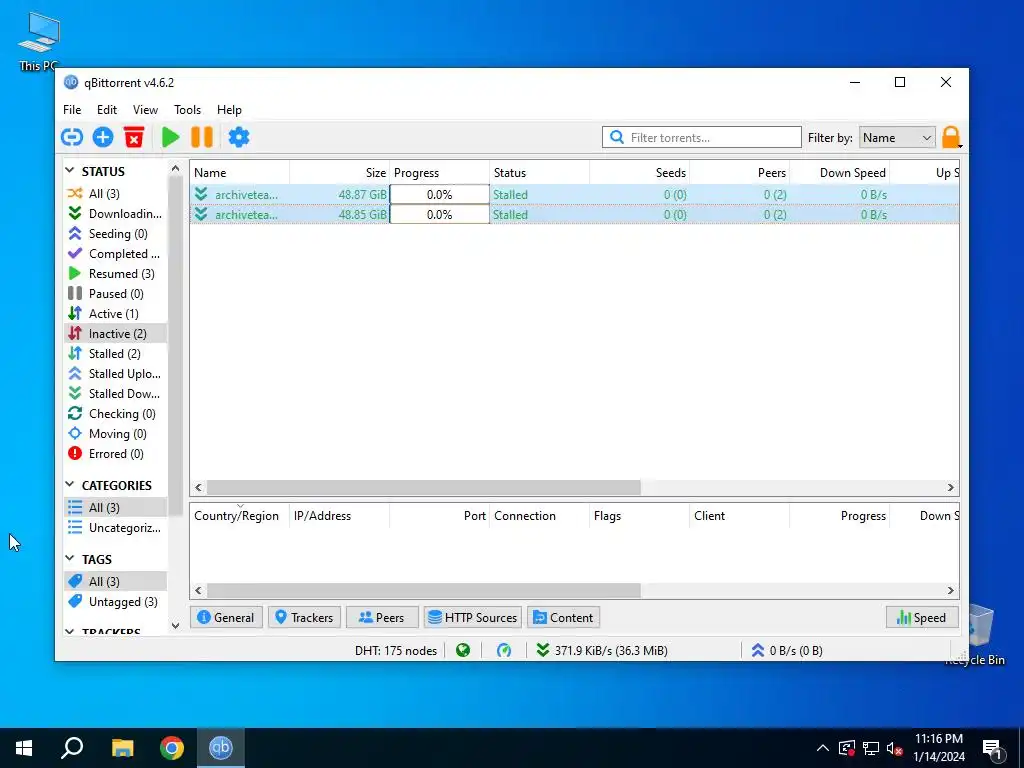1024x768 pixels.
Task: Select the Downloading status filter
Action: point(115,214)
